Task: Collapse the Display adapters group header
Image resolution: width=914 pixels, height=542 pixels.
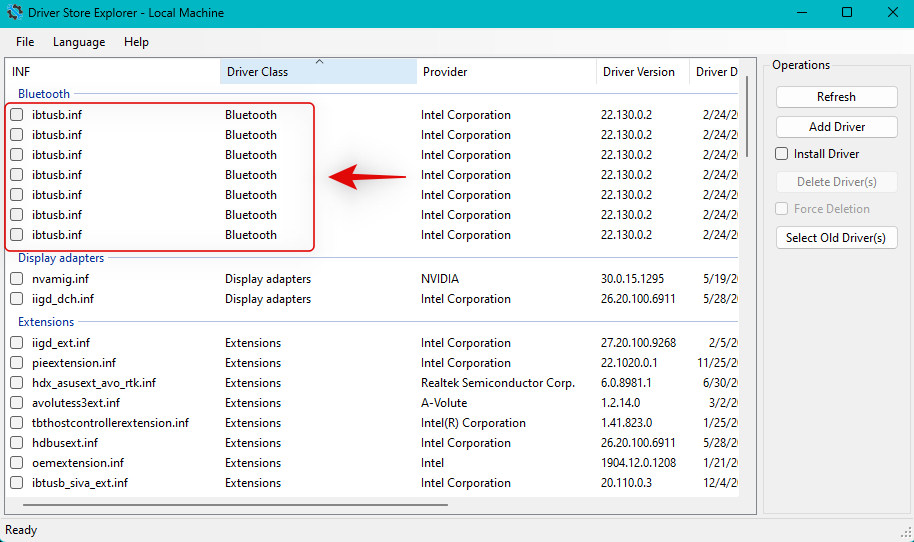Action: pyautogui.click(x=61, y=258)
